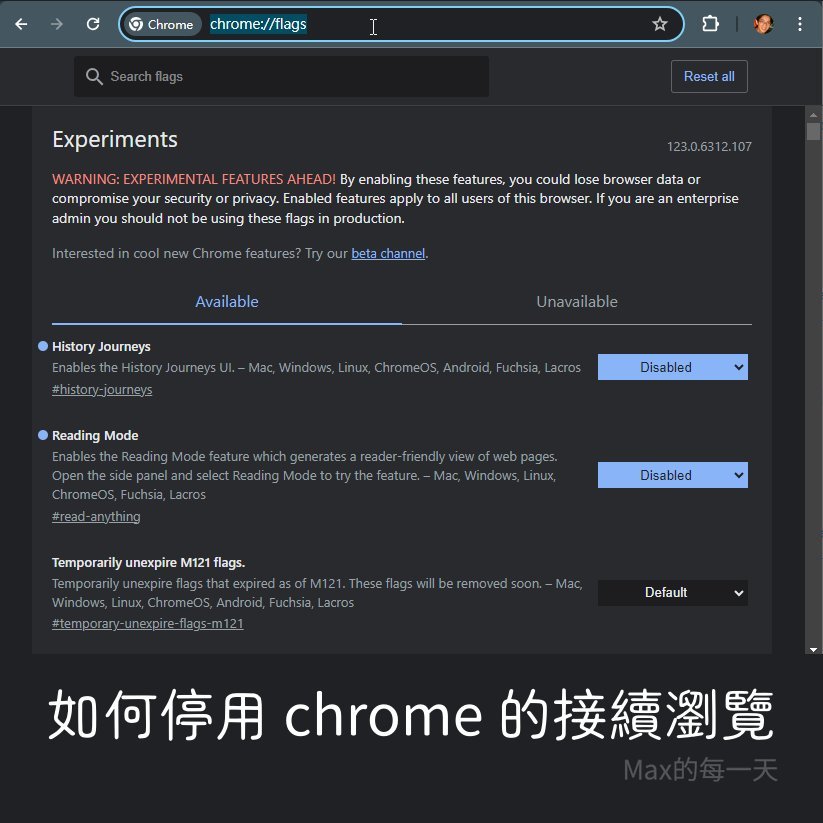This screenshot has height=823, width=823.
Task: Open the History Journeys state dropdown
Action: coord(672,367)
